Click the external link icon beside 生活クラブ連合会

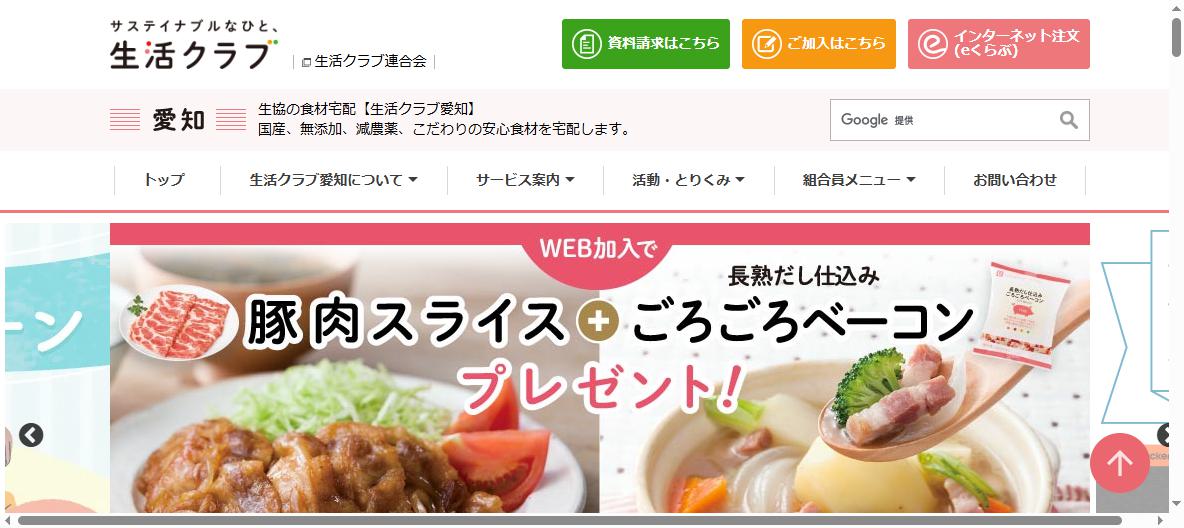[307, 63]
